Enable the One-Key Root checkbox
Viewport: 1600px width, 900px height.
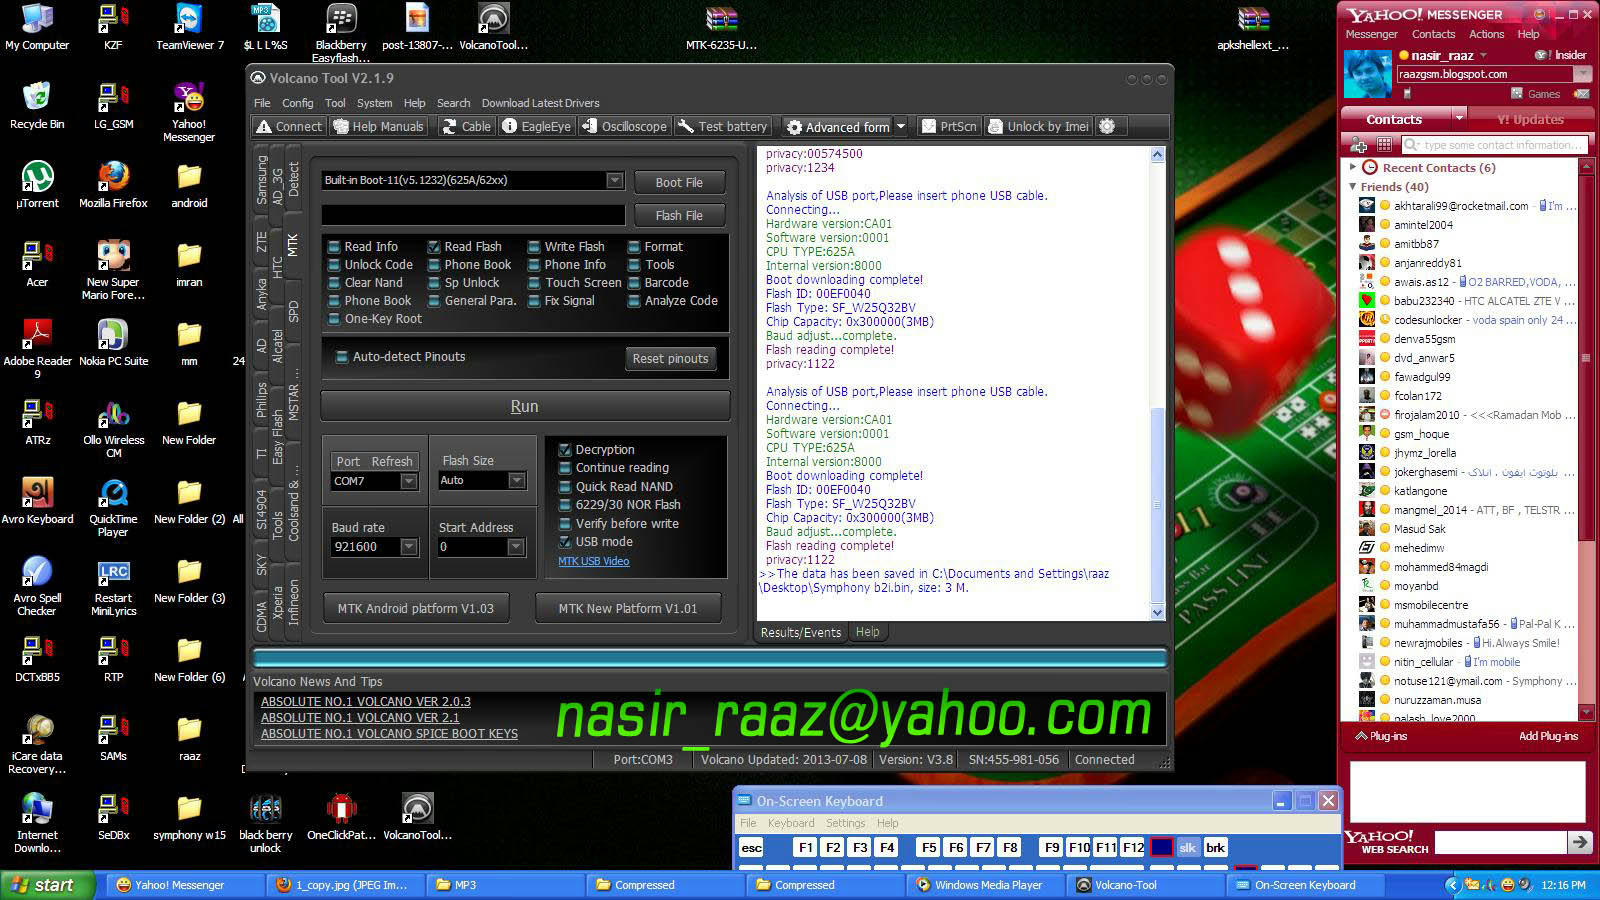click(334, 318)
